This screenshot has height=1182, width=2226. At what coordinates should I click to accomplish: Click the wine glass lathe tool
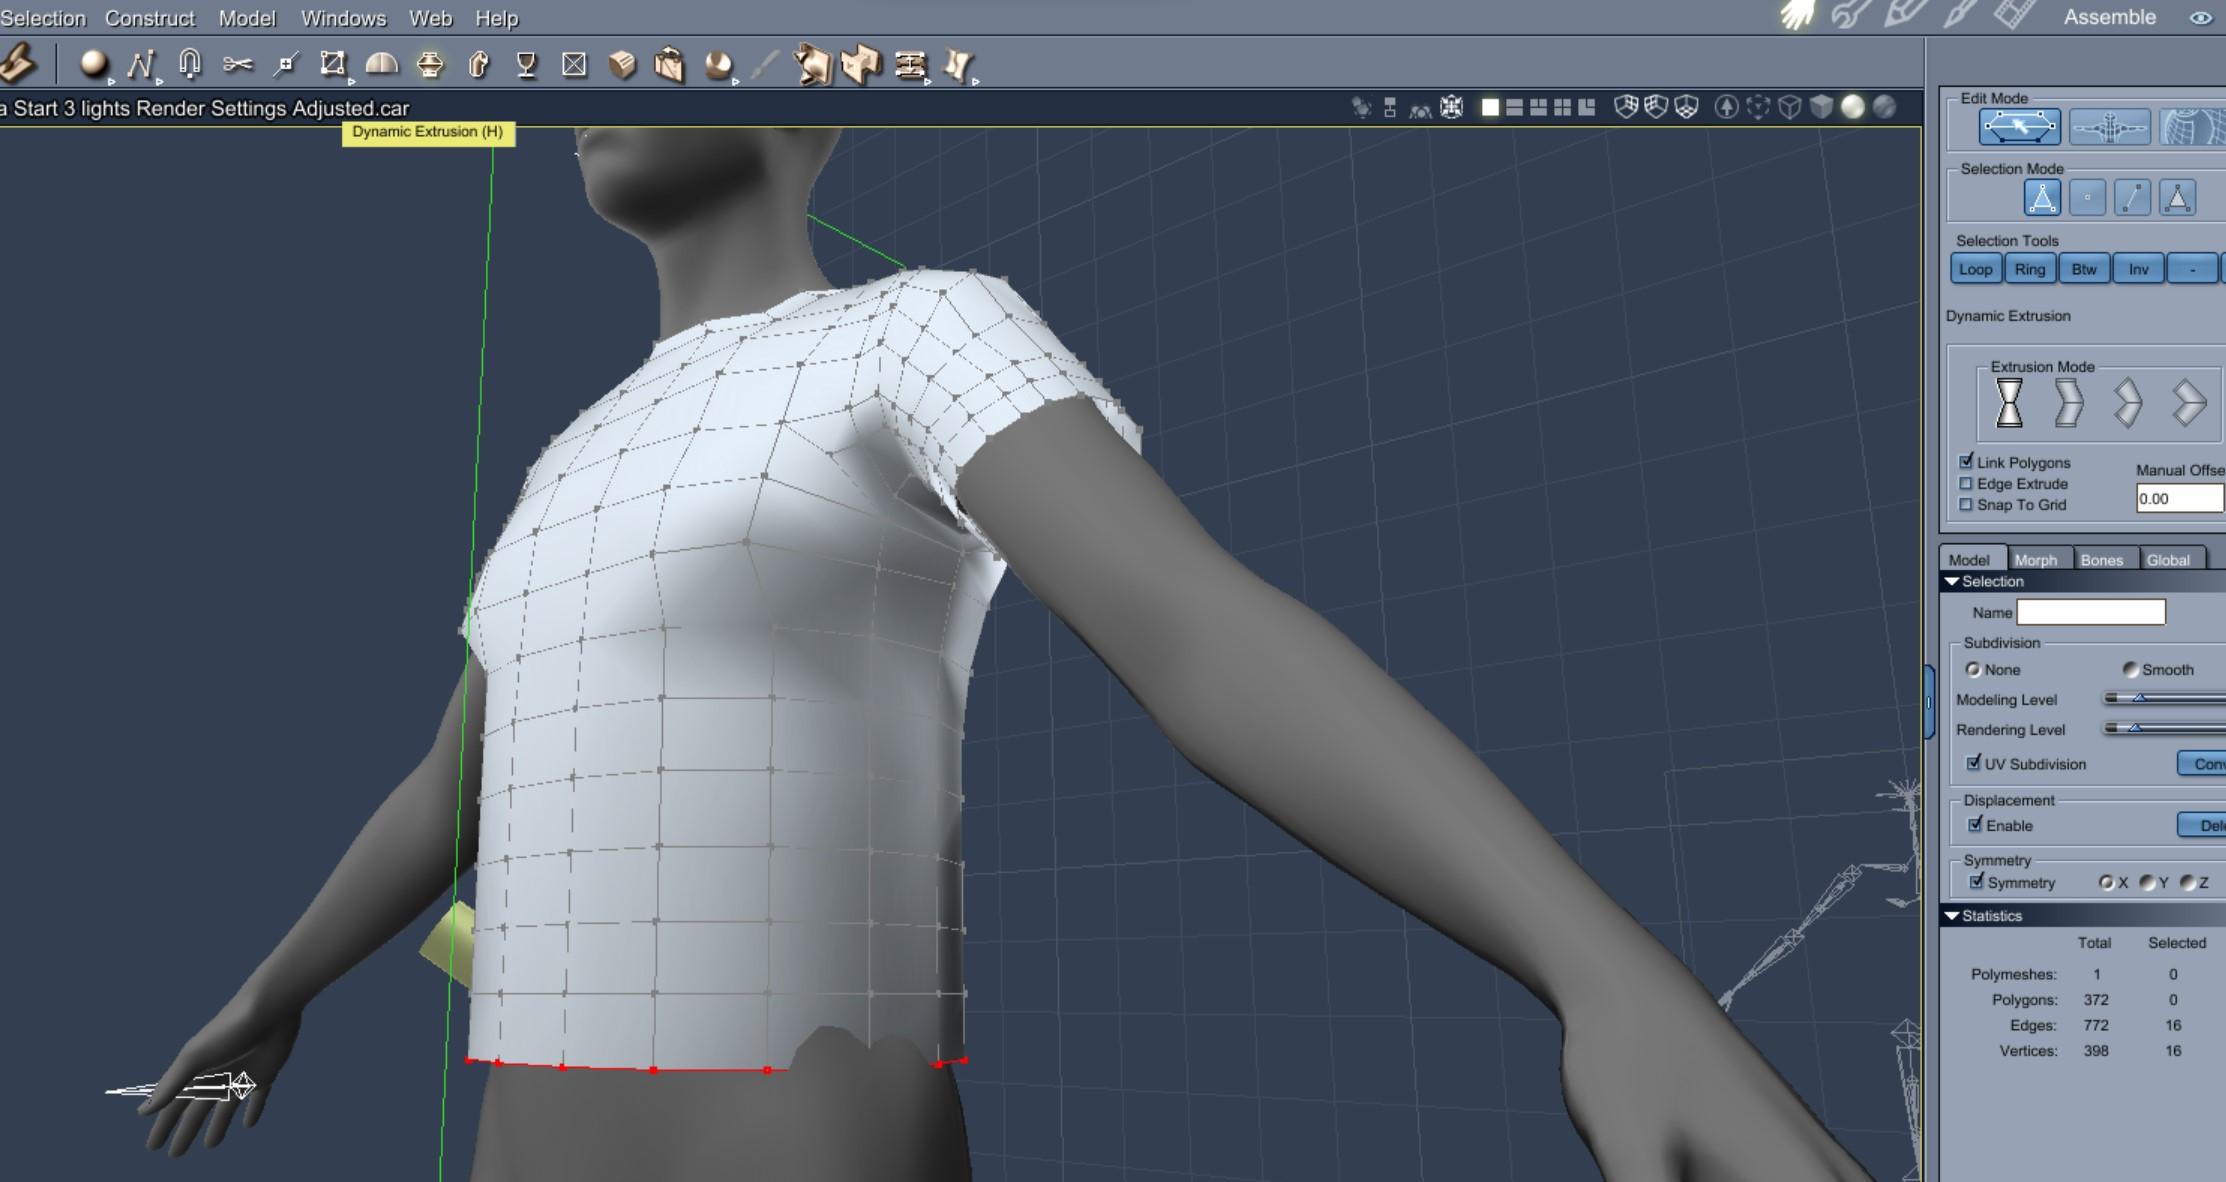(526, 65)
